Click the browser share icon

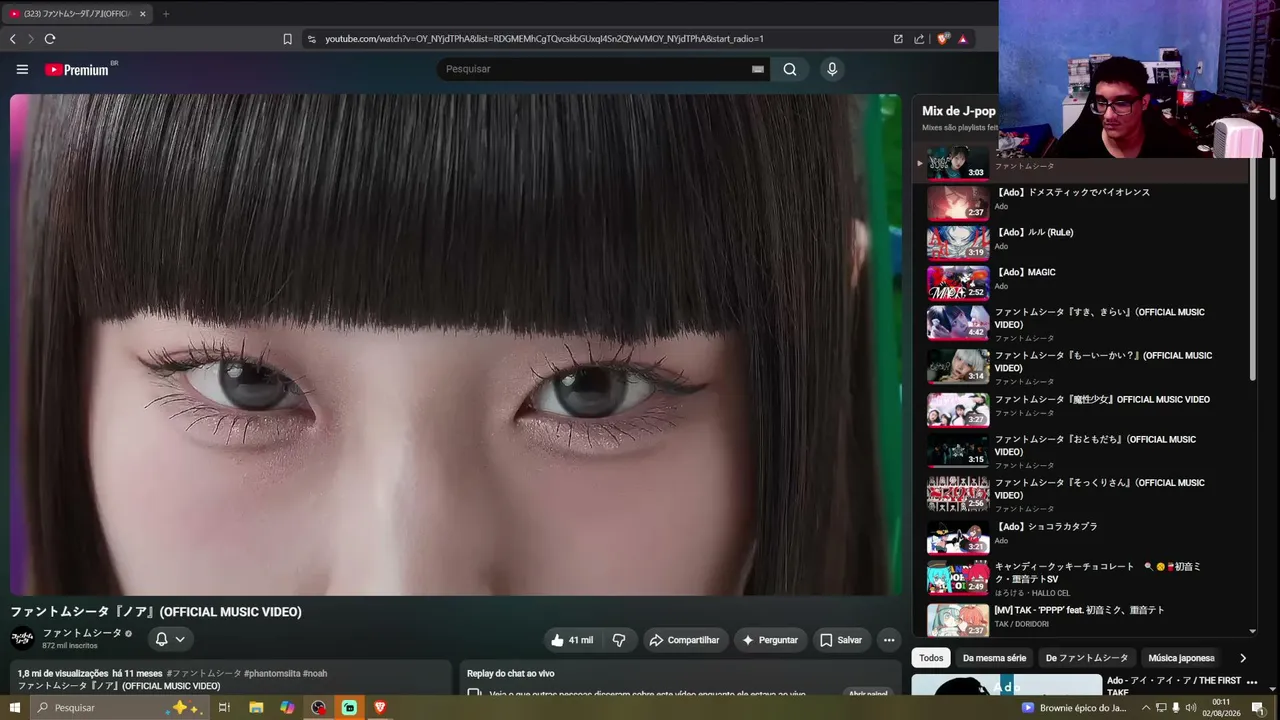(919, 39)
